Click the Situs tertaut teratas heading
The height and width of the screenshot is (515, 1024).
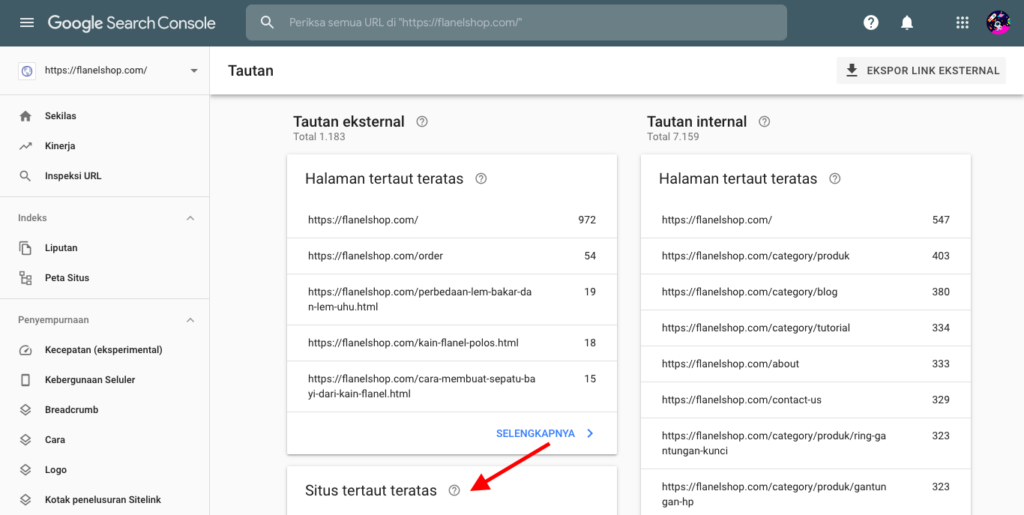click(371, 490)
